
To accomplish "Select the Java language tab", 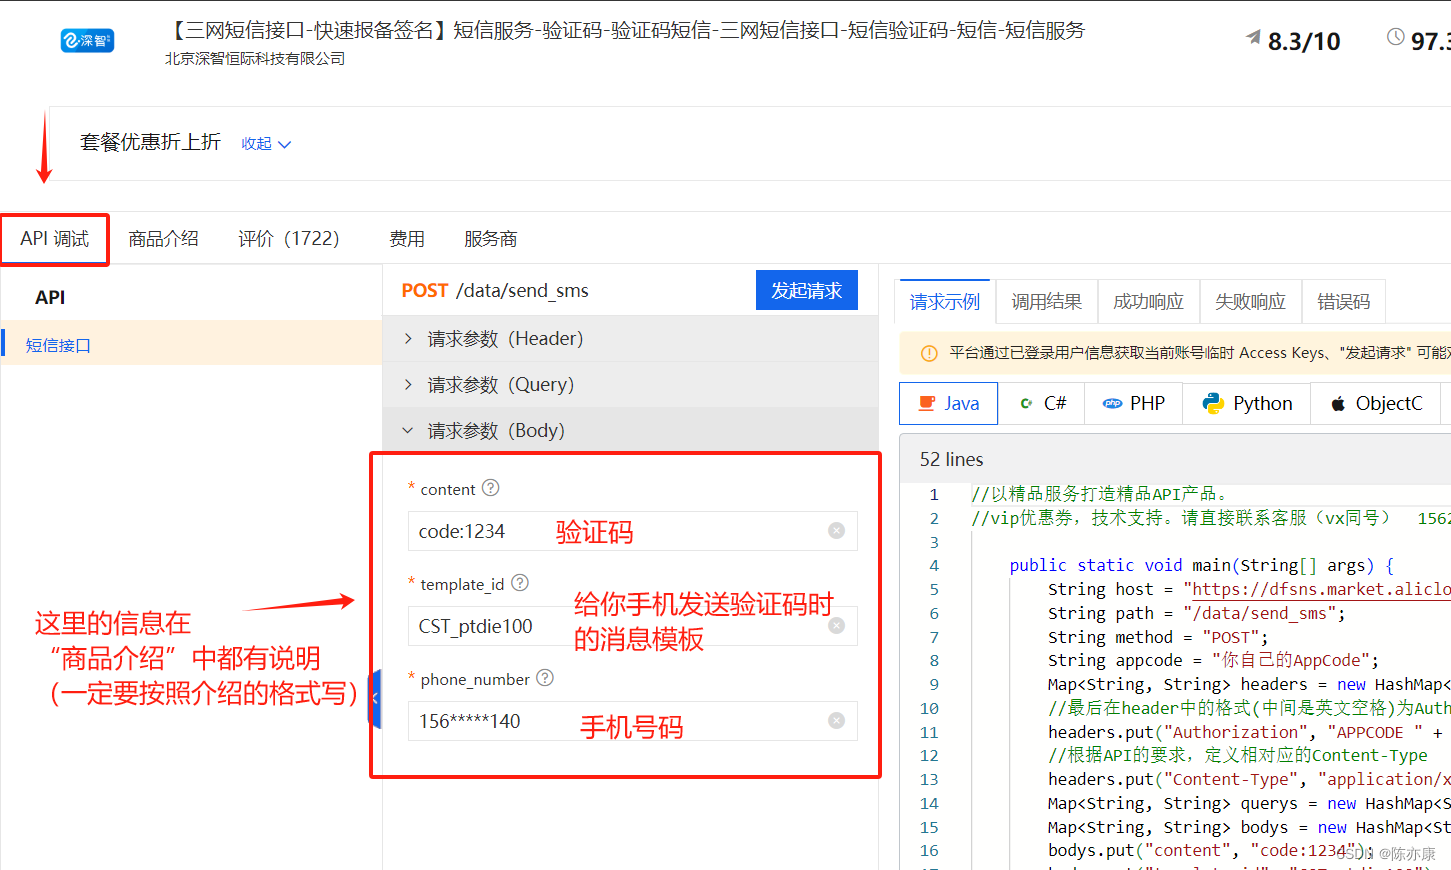I will (x=949, y=403).
